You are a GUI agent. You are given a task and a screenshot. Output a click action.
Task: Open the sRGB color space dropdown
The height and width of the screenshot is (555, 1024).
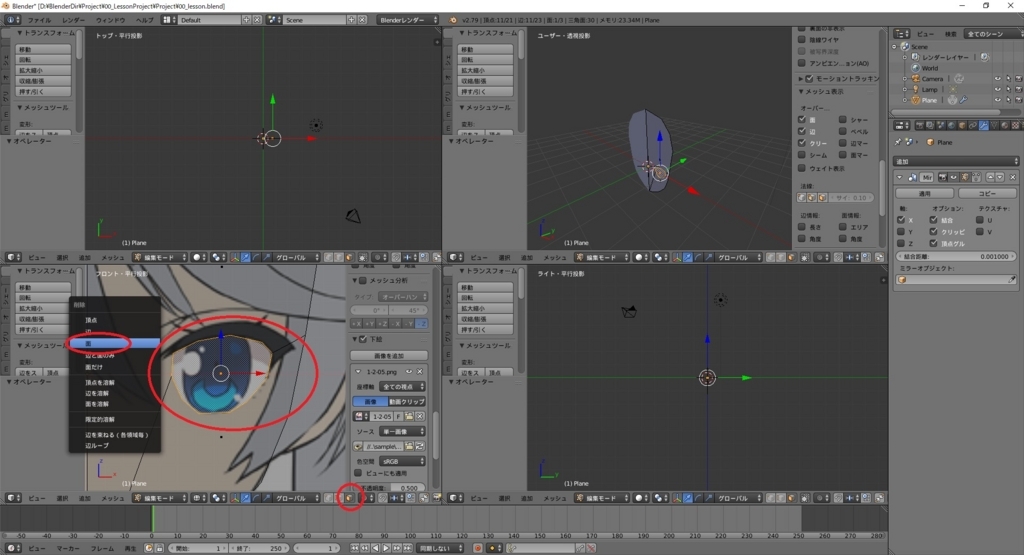click(402, 461)
